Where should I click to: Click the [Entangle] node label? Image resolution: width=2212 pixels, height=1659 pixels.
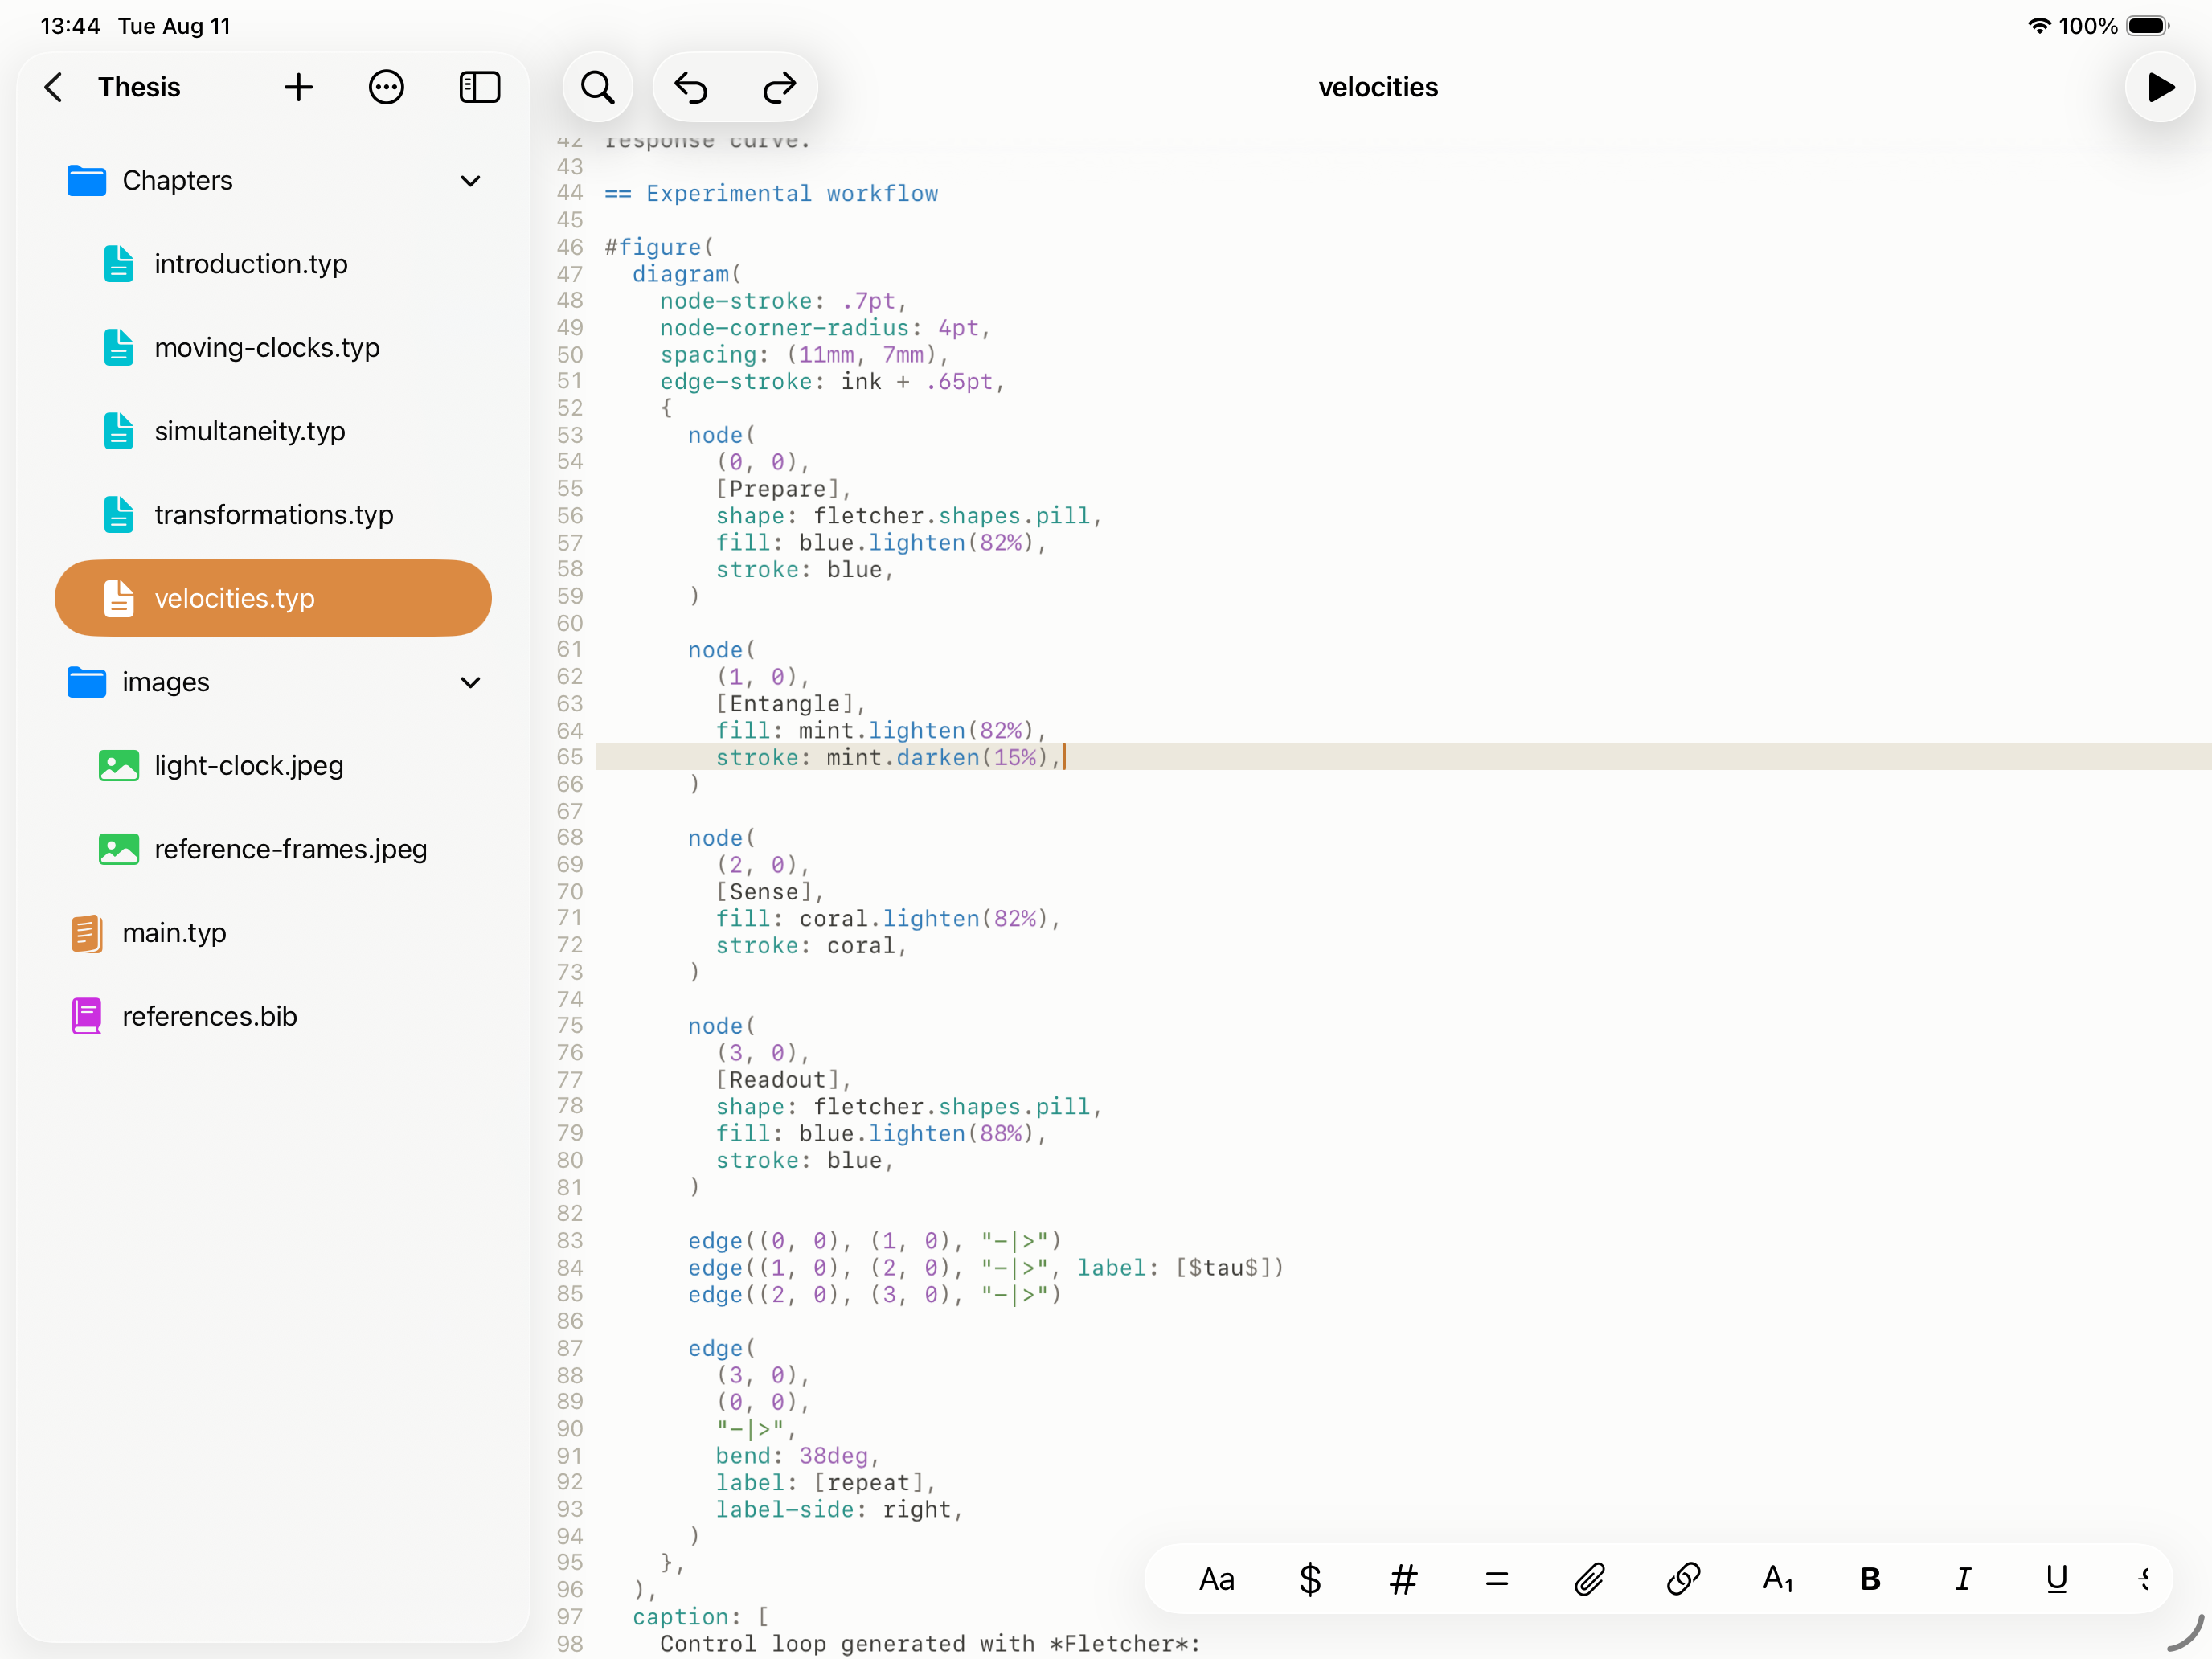pyautogui.click(x=789, y=704)
